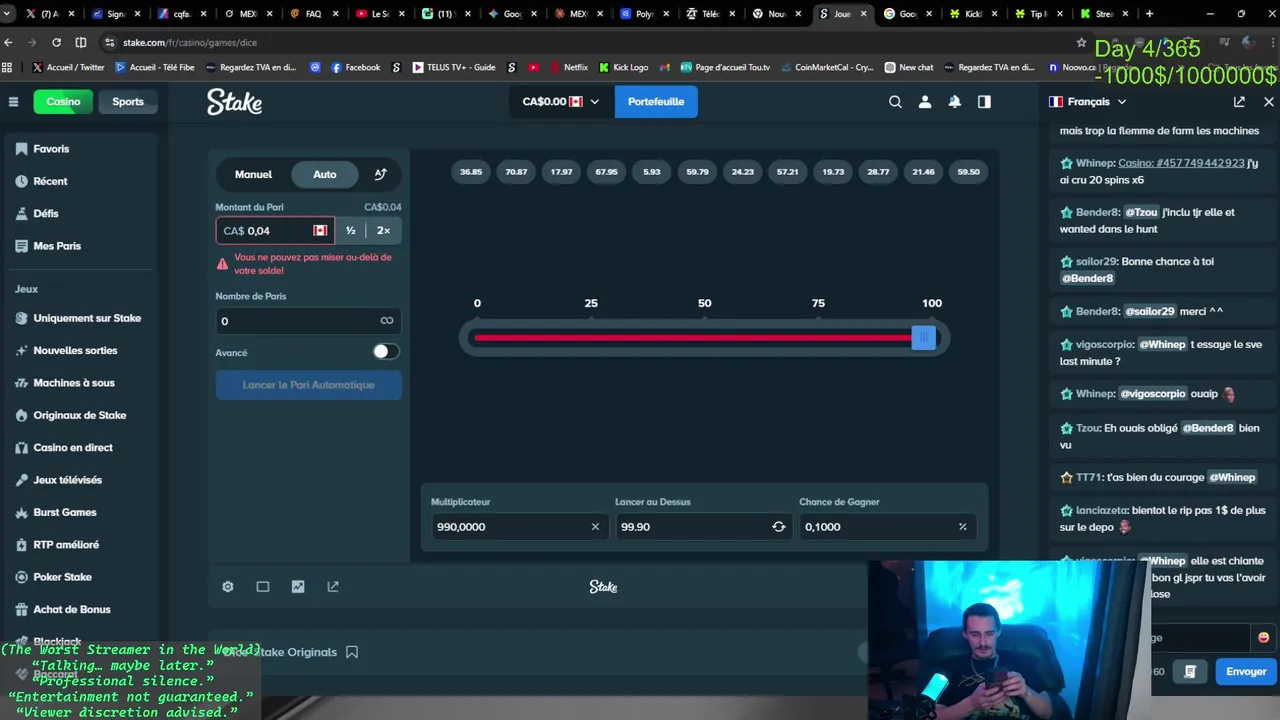Open the CA$0.00 balance dropdown
Viewport: 1280px width, 720px height.
pos(560,102)
